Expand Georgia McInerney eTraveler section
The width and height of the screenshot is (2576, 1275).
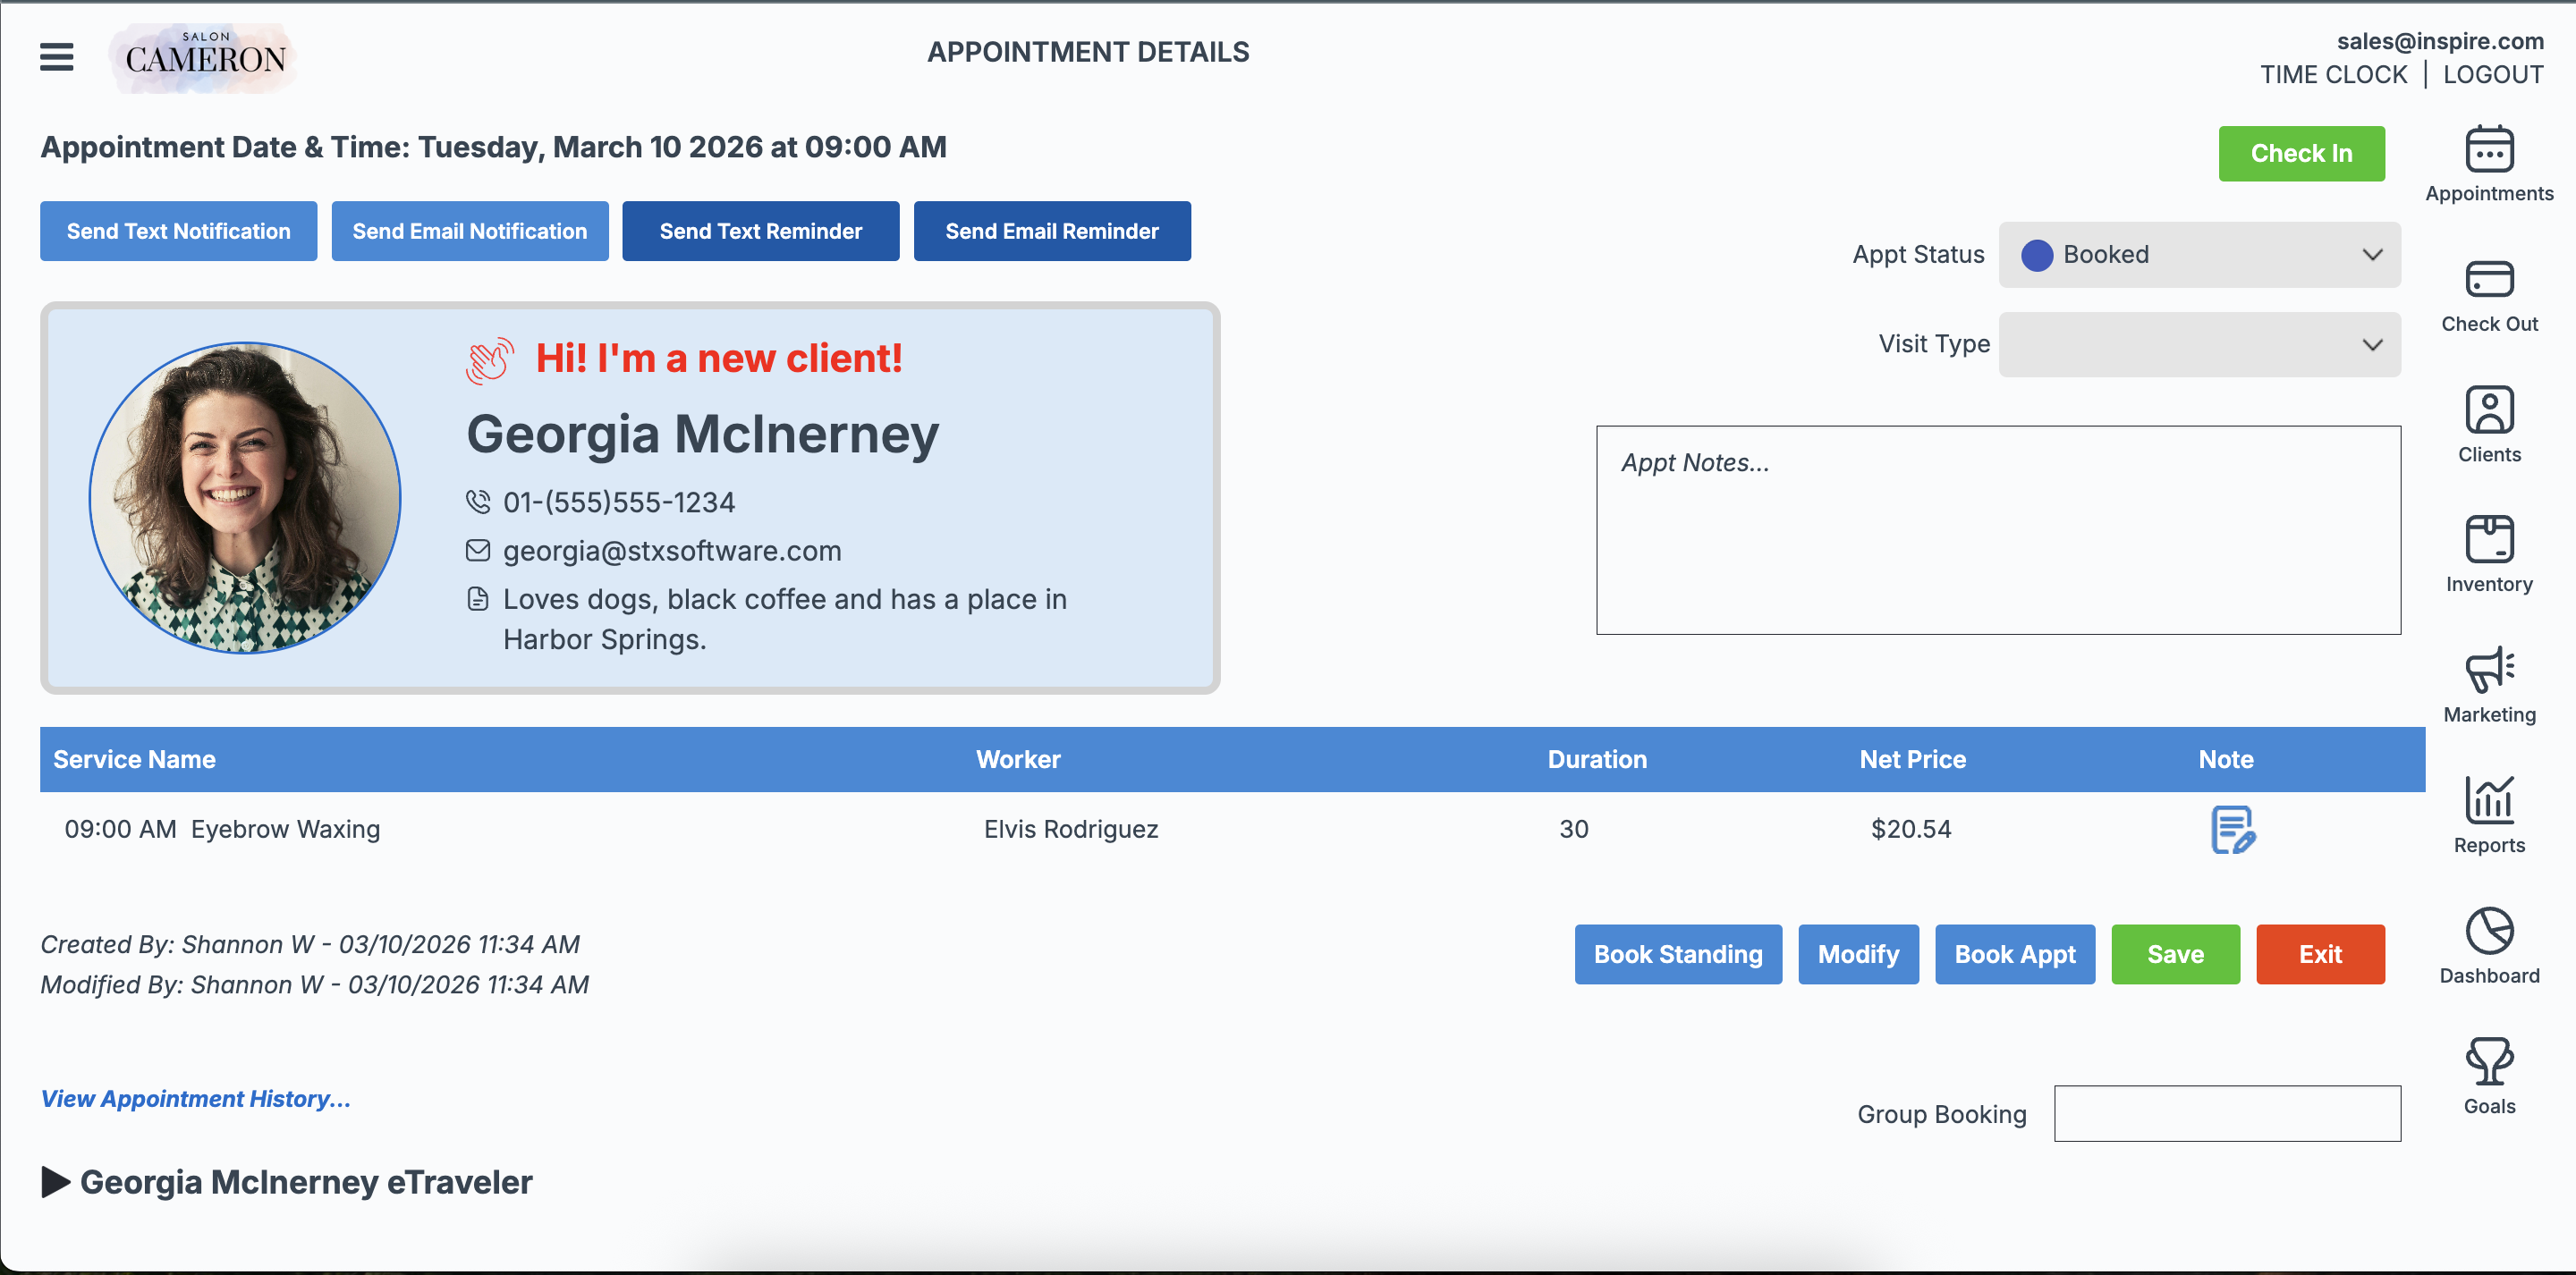[56, 1182]
